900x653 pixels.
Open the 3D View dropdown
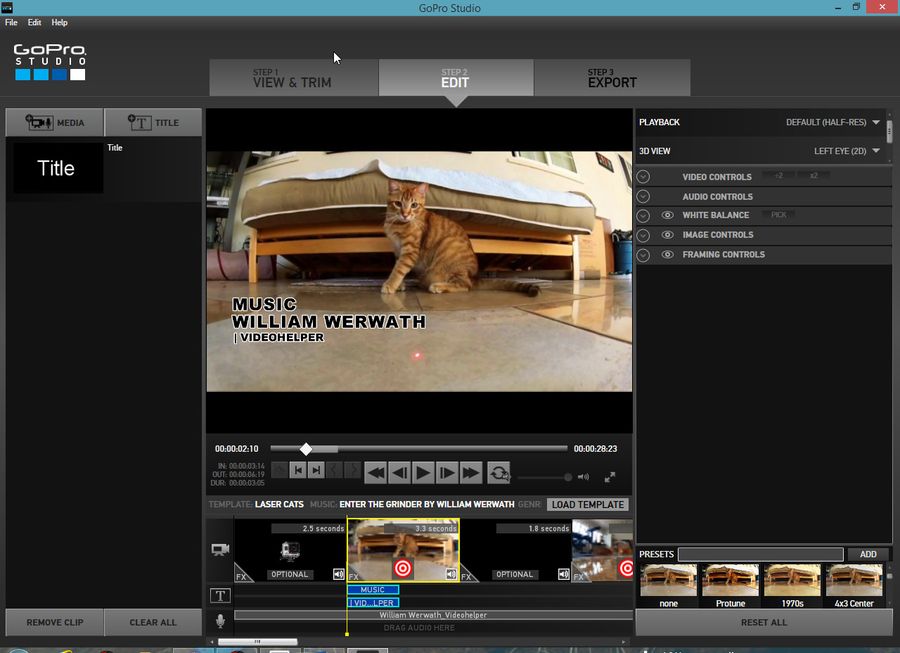(x=847, y=151)
